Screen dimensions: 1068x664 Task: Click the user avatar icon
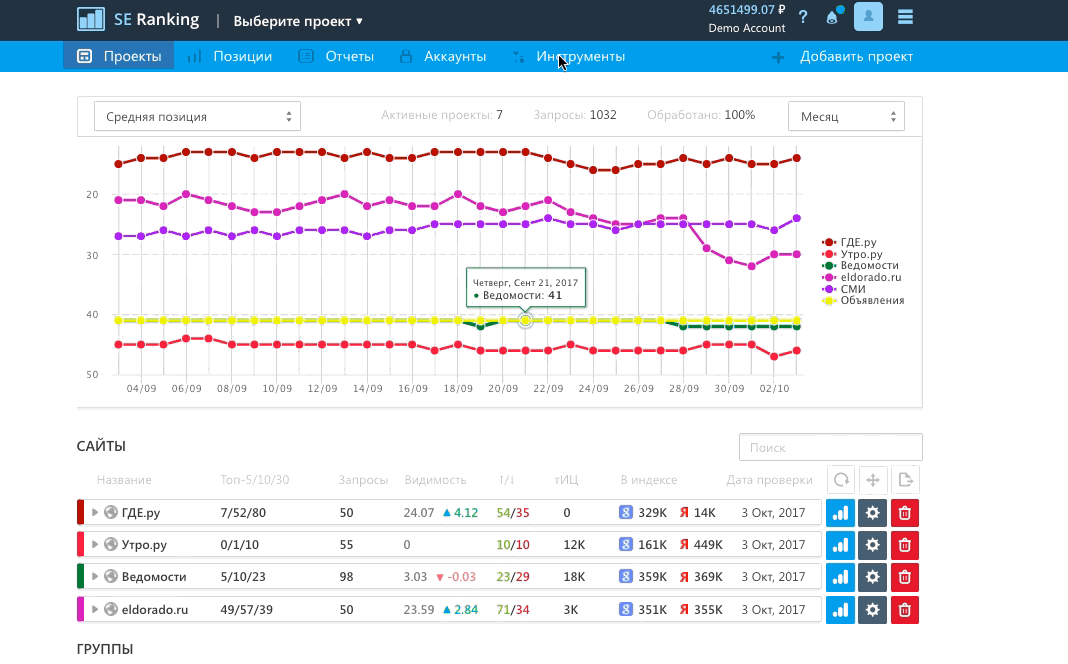click(x=868, y=16)
